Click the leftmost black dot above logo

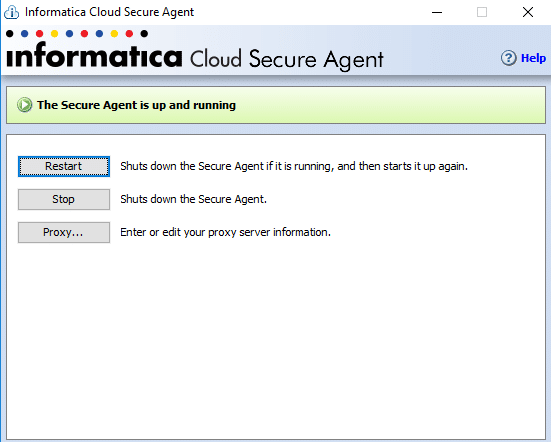pos(10,34)
